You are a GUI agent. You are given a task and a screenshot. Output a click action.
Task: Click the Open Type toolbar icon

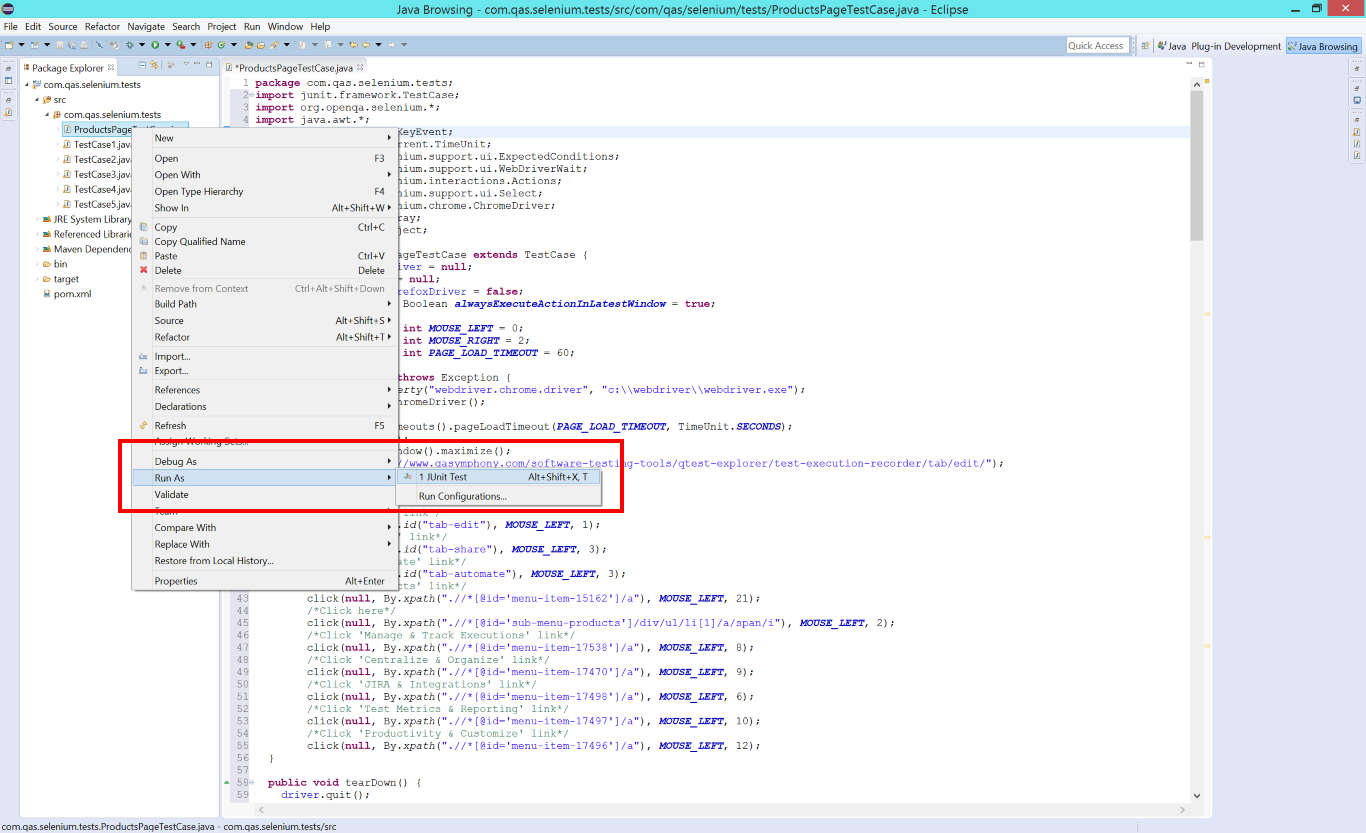point(248,45)
